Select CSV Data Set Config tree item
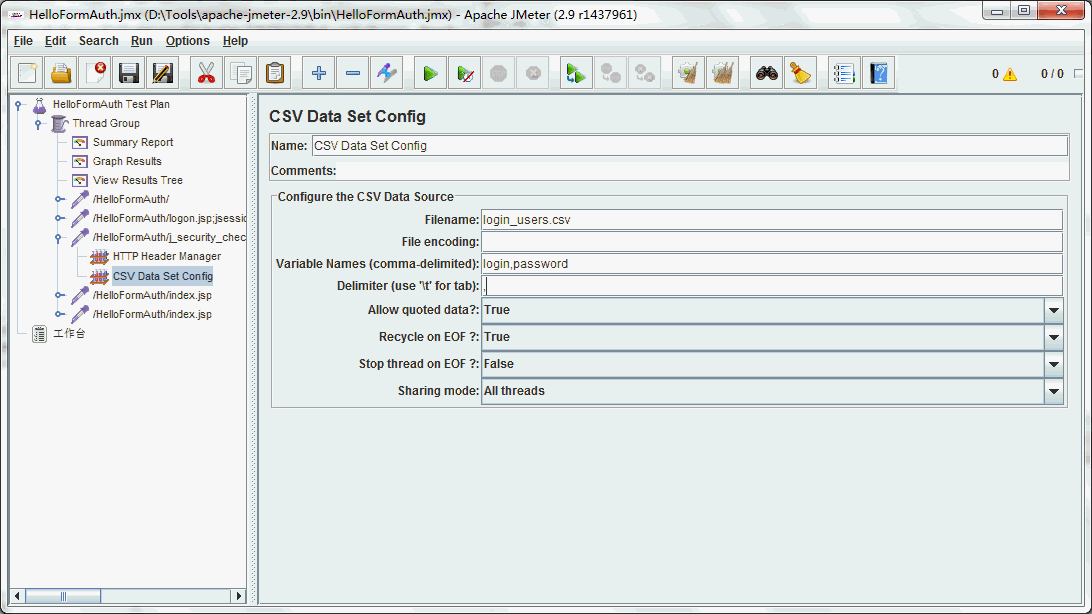The width and height of the screenshot is (1092, 614). point(162,276)
